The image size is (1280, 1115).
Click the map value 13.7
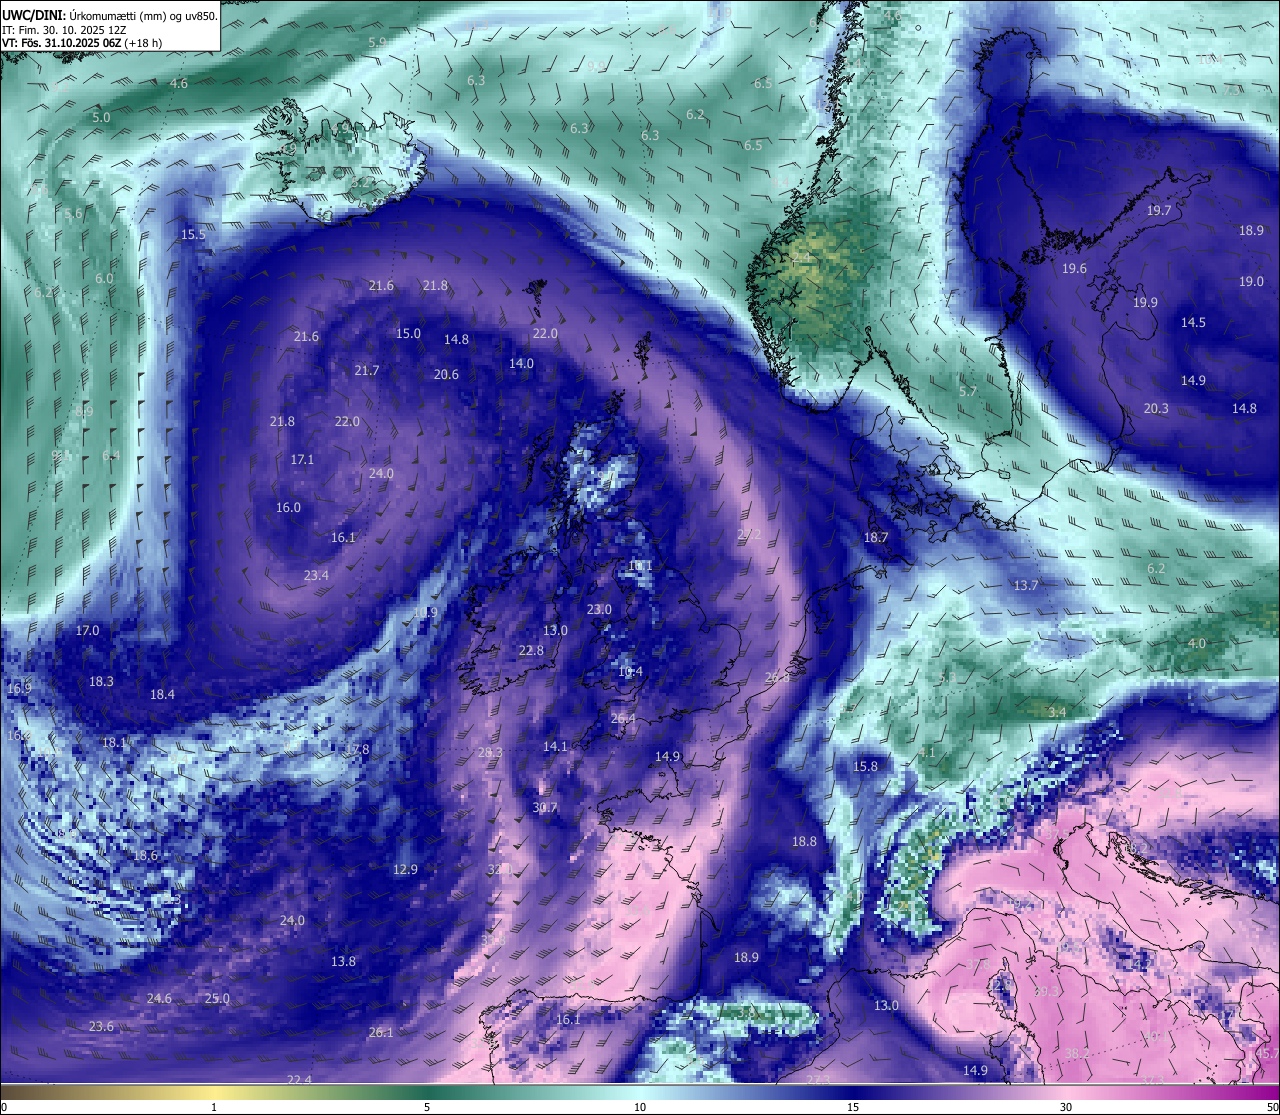point(1026,586)
